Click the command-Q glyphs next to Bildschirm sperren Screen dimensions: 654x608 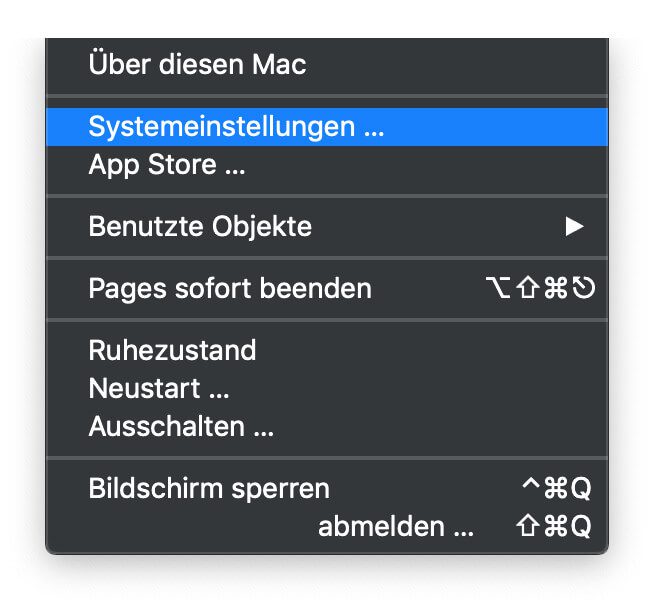click(567, 489)
